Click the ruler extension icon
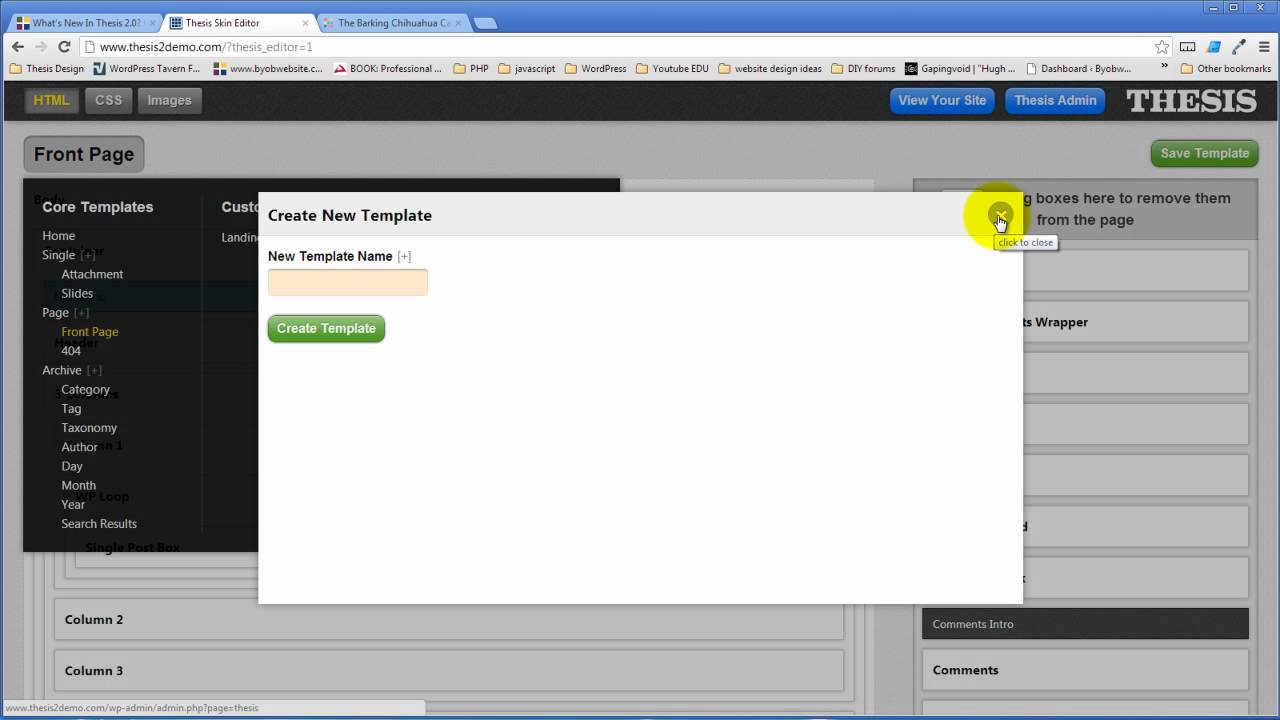This screenshot has width=1280, height=720. [1188, 47]
